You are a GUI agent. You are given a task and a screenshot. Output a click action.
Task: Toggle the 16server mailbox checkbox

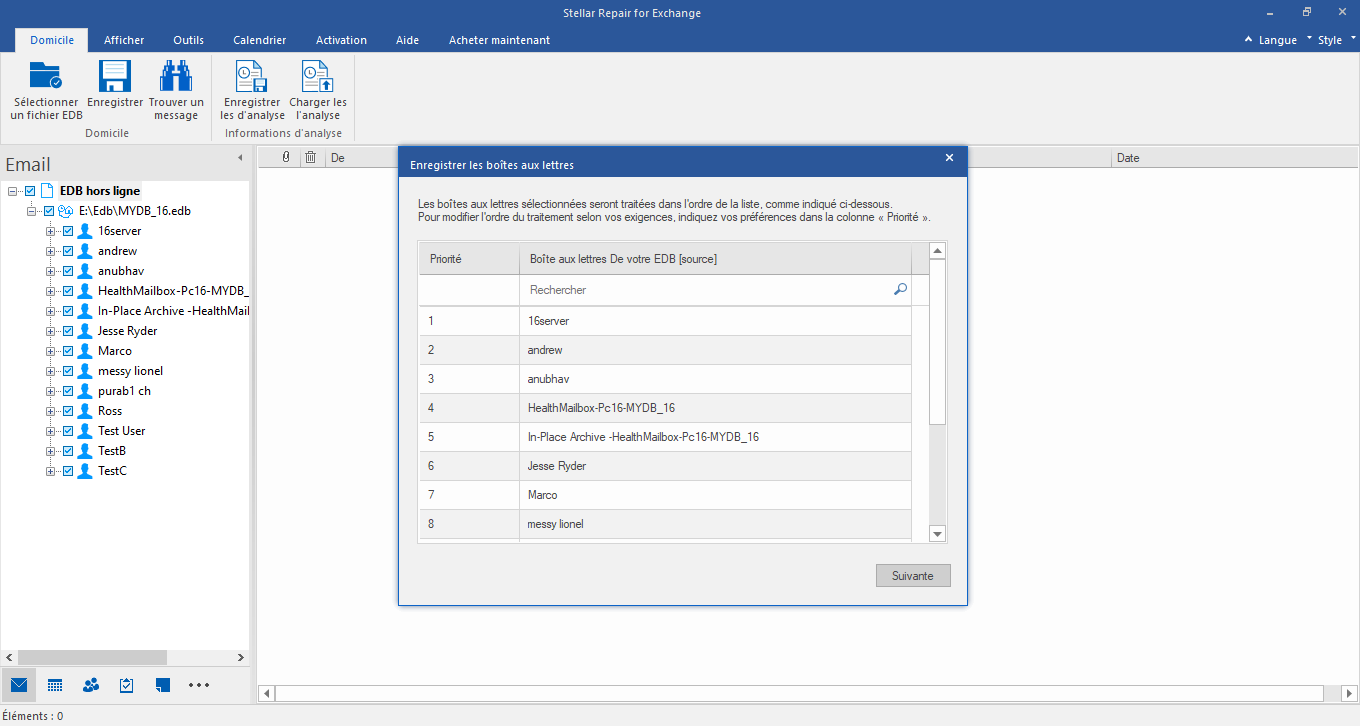[68, 231]
